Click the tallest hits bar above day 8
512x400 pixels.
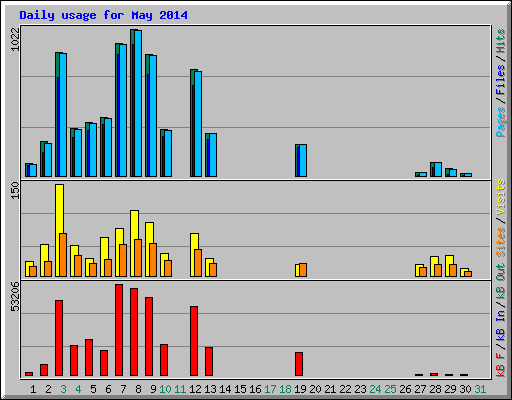132,103
